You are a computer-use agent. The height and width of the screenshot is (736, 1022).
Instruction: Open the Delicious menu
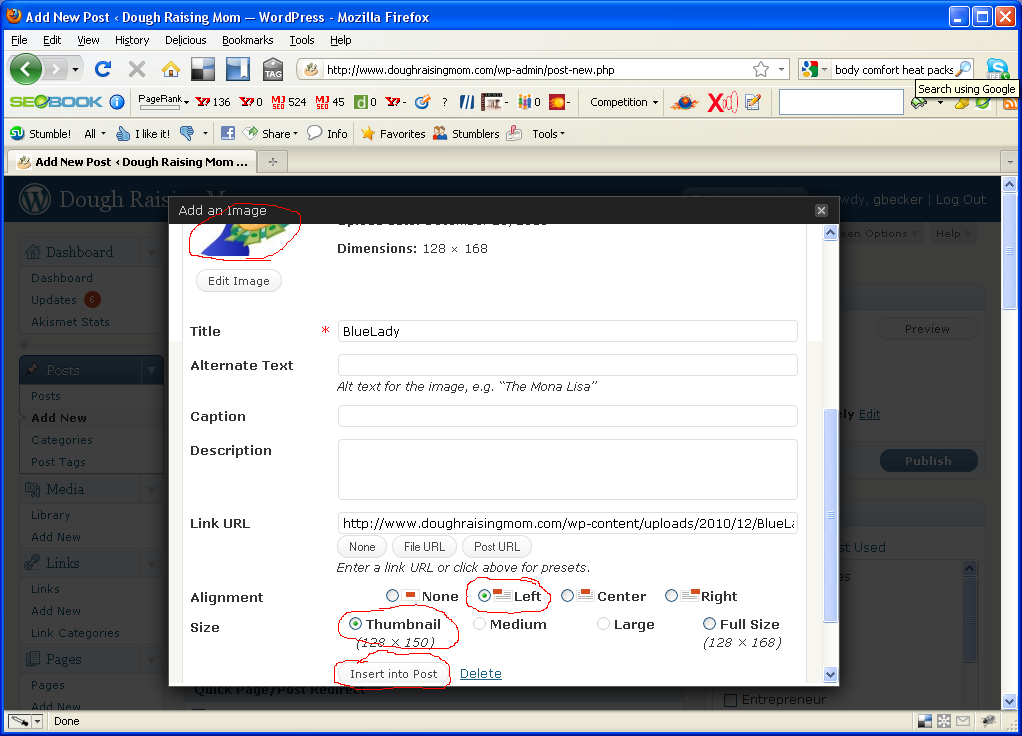[186, 40]
